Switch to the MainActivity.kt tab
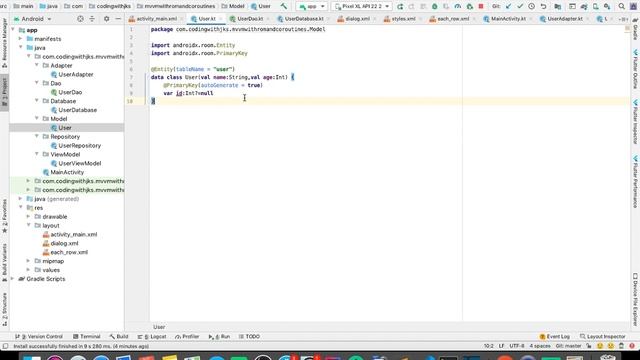Viewport: 640px width, 360px height. [x=508, y=19]
